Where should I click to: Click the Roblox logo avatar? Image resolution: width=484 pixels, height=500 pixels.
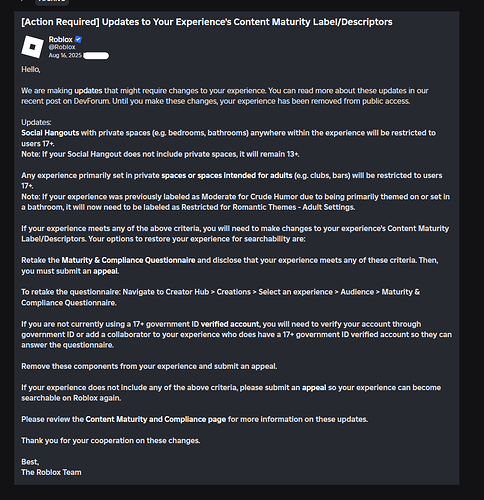click(32, 47)
